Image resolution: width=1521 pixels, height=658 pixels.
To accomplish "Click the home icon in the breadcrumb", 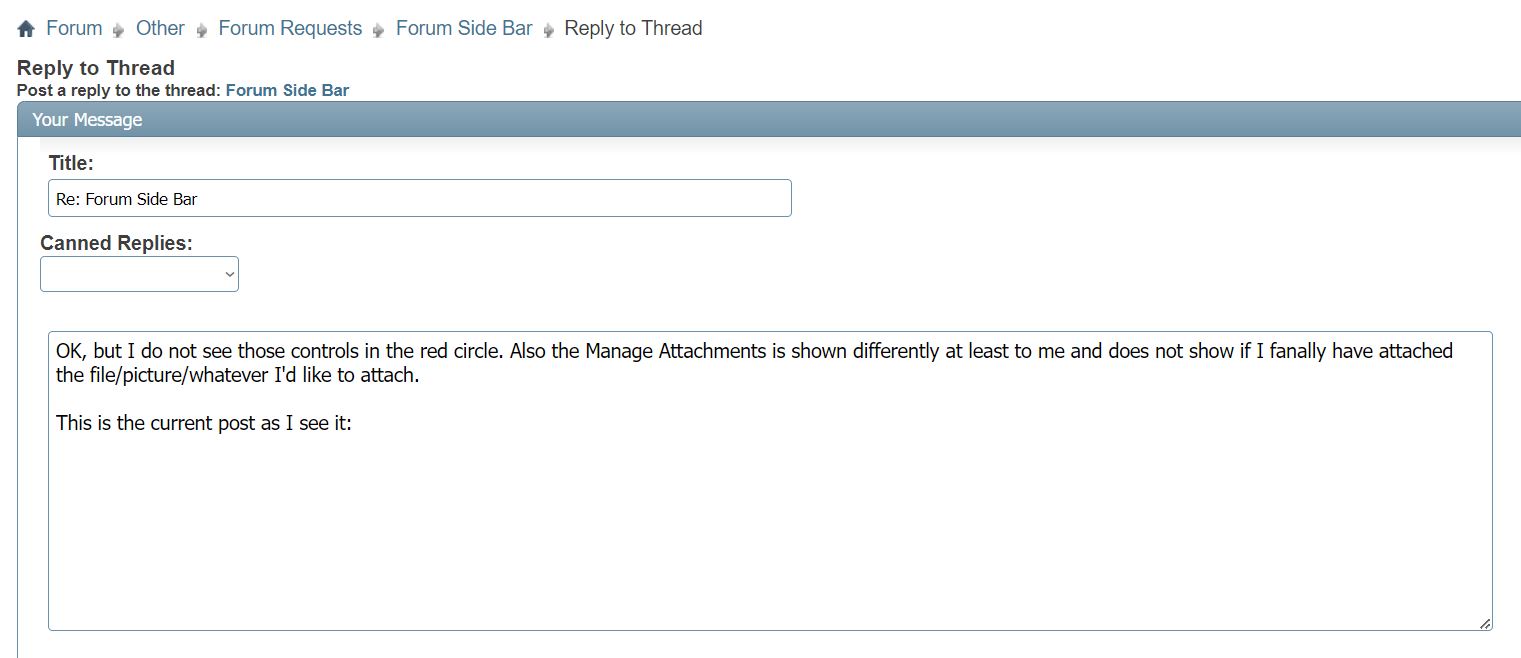I will pos(26,29).
